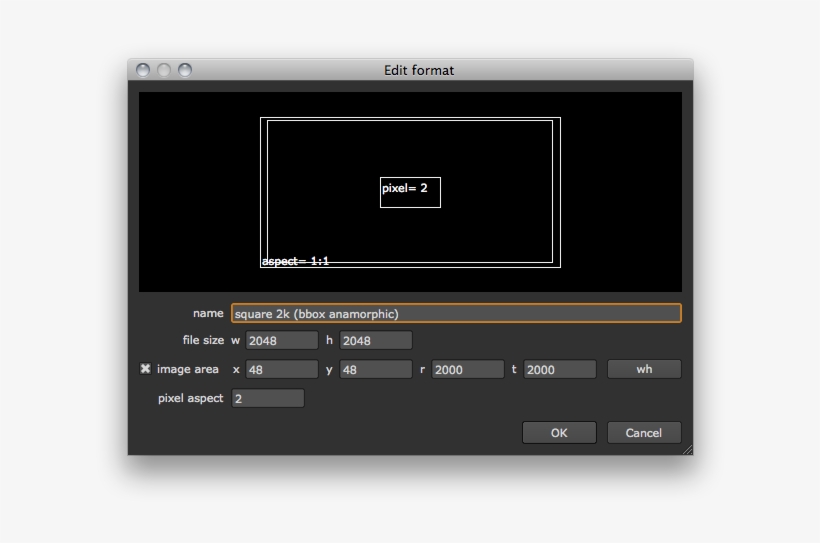Confirm with the OK button
This screenshot has width=820, height=543.
click(559, 433)
